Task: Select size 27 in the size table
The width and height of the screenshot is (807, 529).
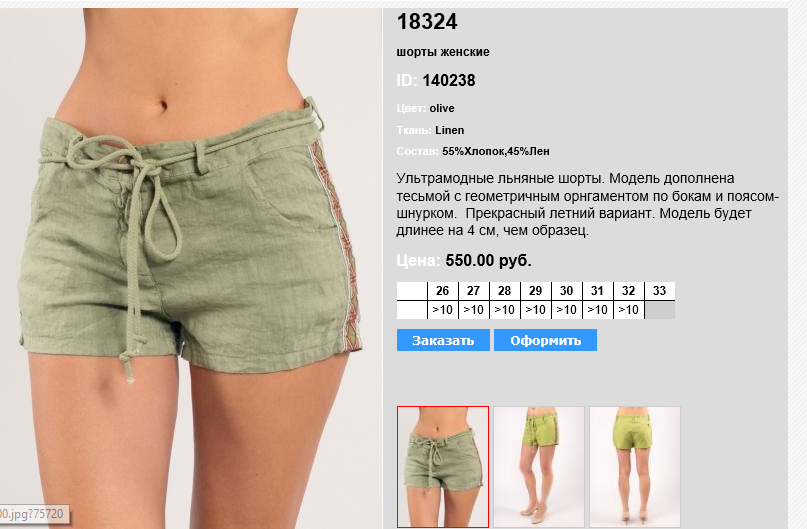Action: coord(473,291)
